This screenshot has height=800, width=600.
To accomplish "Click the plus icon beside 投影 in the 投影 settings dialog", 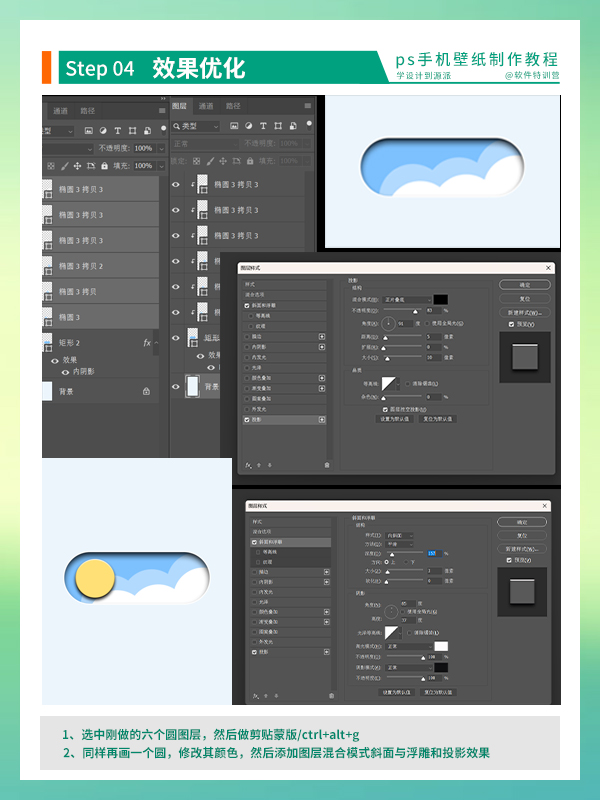I will (x=322, y=421).
